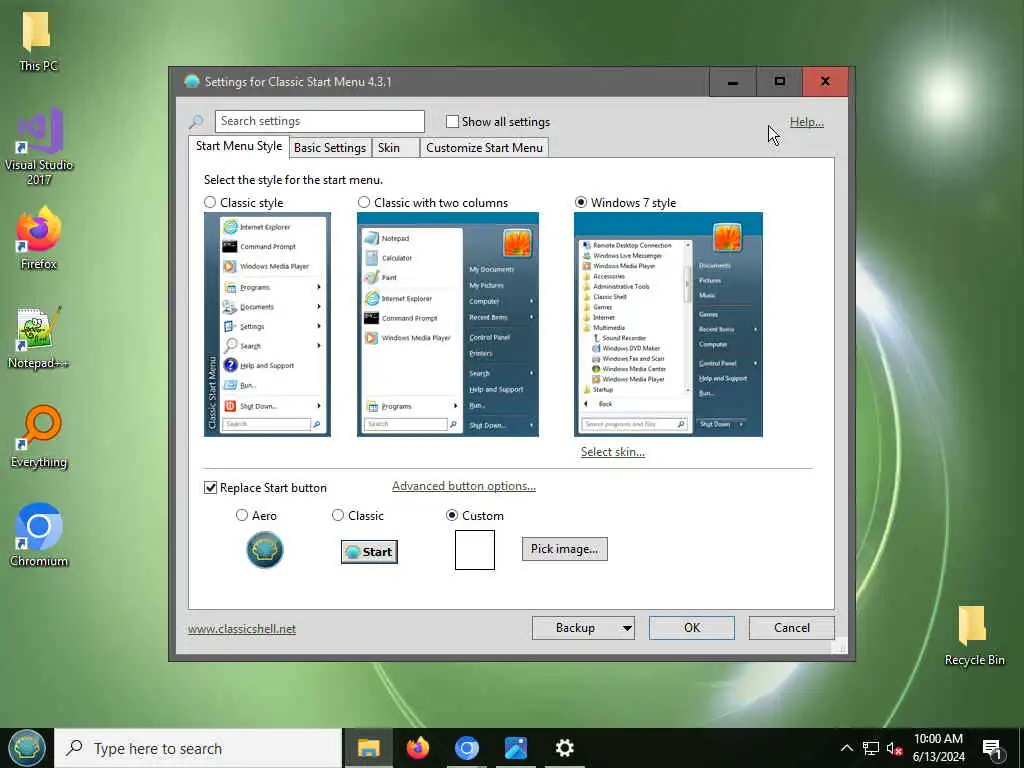Visit www.classicshell.net link
Screen dimensions: 1024x768
[x=242, y=629]
